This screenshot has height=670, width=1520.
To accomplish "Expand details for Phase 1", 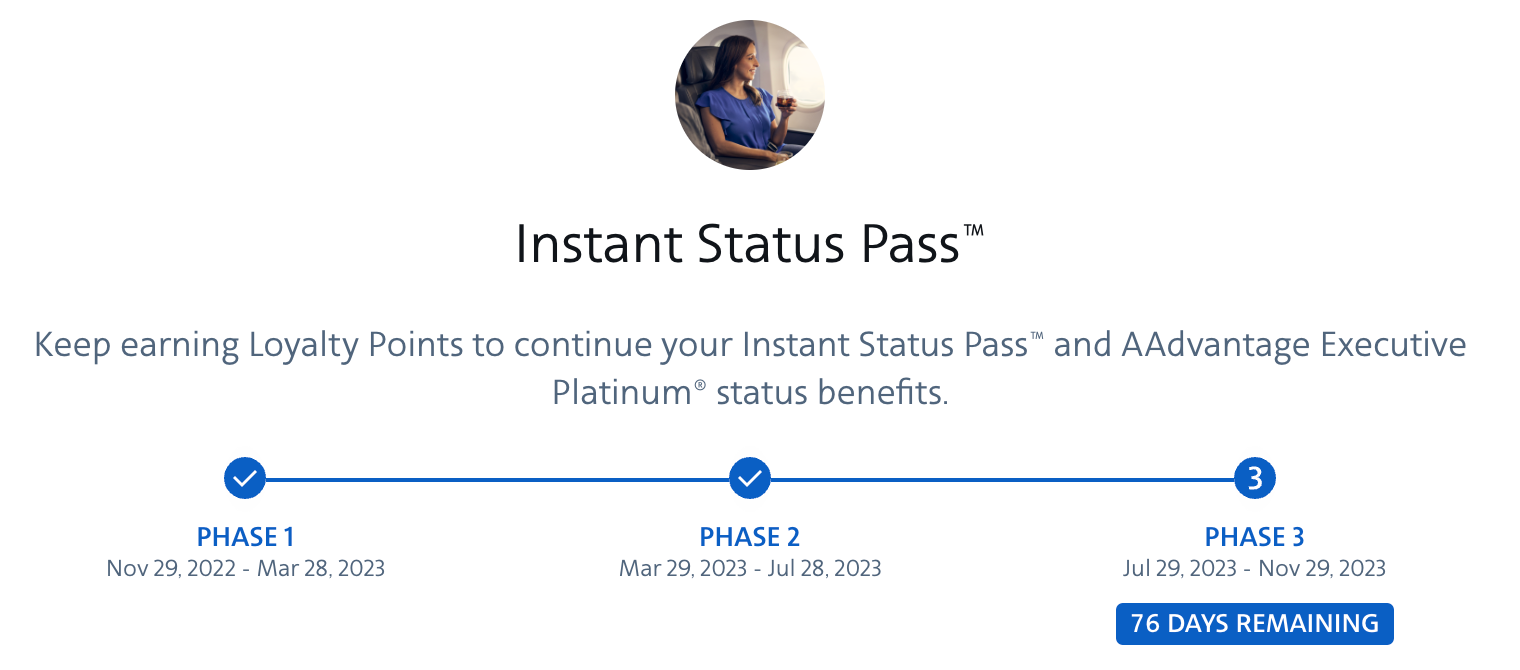I will (x=245, y=537).
